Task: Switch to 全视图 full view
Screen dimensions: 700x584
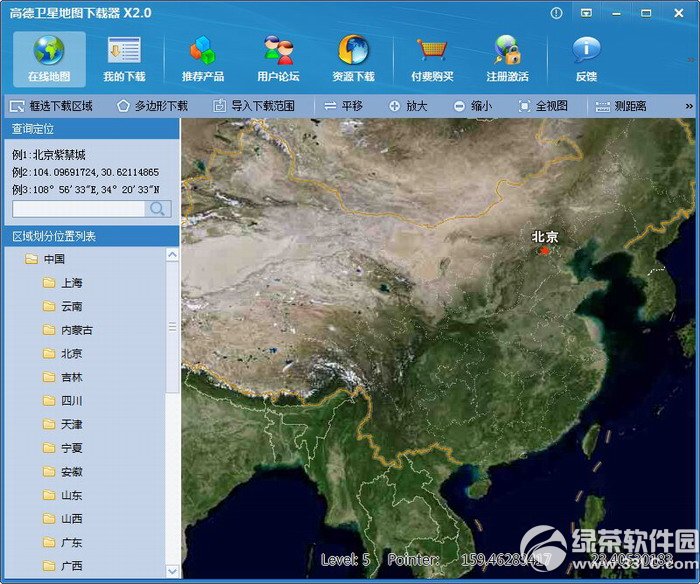Action: (543, 106)
